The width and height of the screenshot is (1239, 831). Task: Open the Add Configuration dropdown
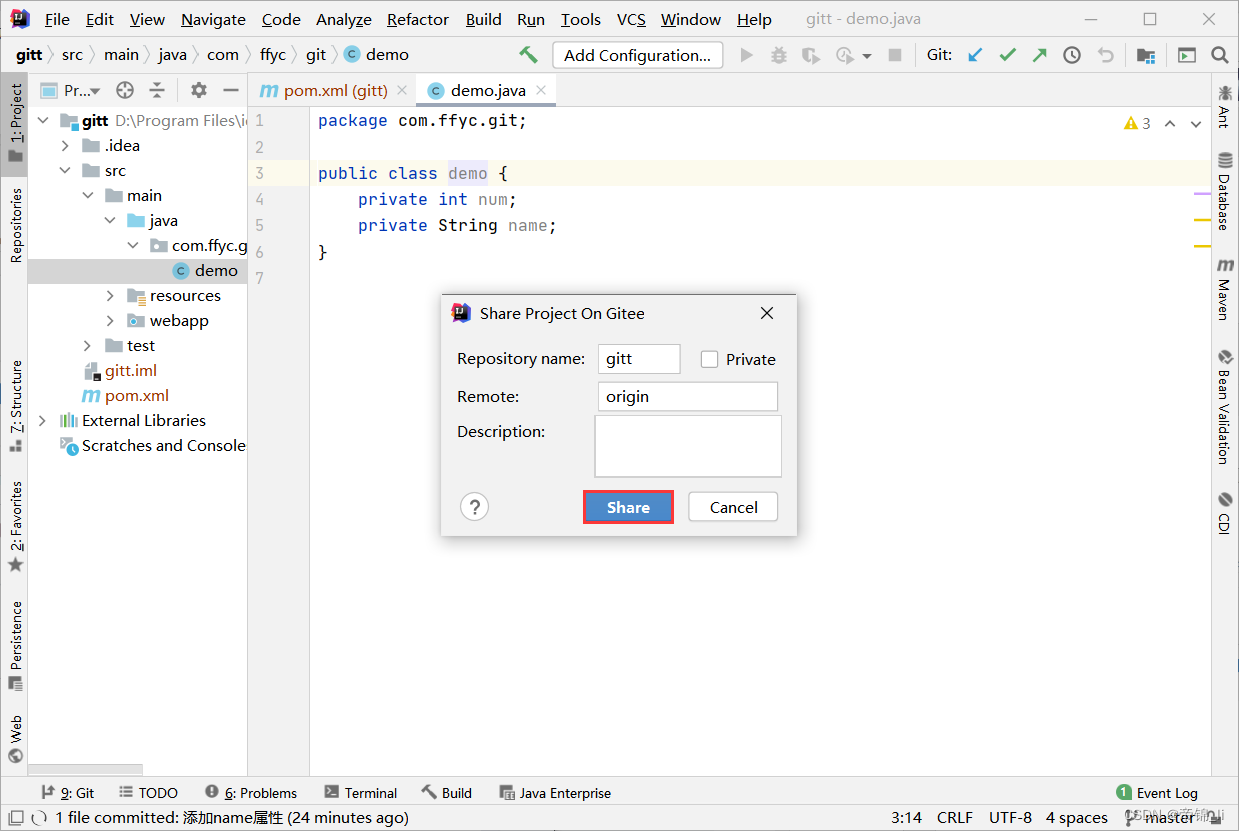coord(637,55)
